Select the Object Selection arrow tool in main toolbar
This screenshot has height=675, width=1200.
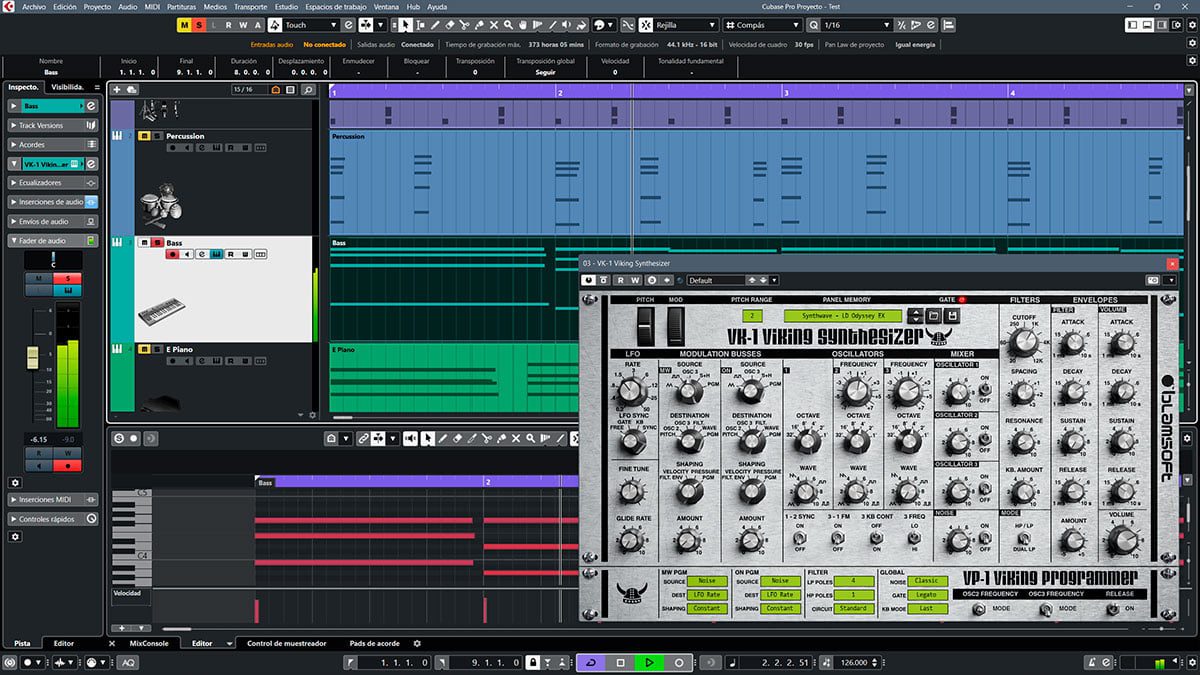[x=406, y=24]
